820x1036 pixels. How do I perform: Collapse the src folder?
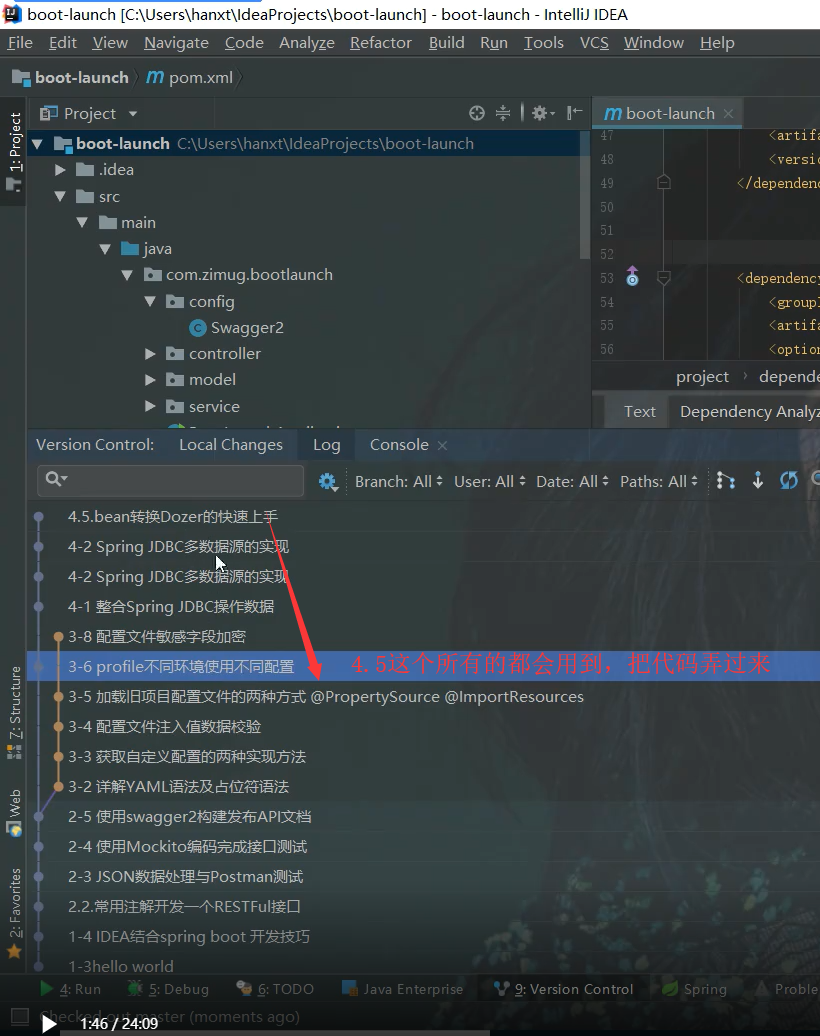click(60, 196)
